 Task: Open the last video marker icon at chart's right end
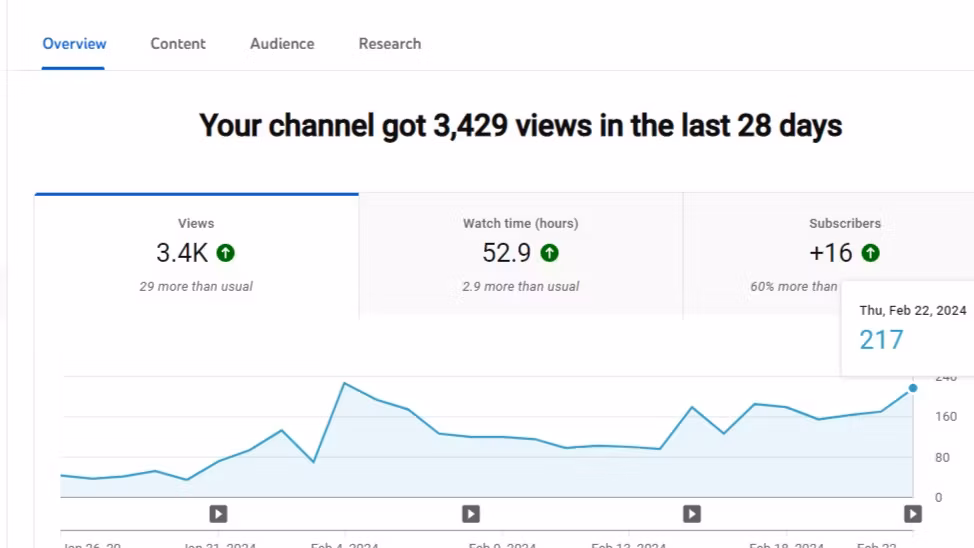913,513
